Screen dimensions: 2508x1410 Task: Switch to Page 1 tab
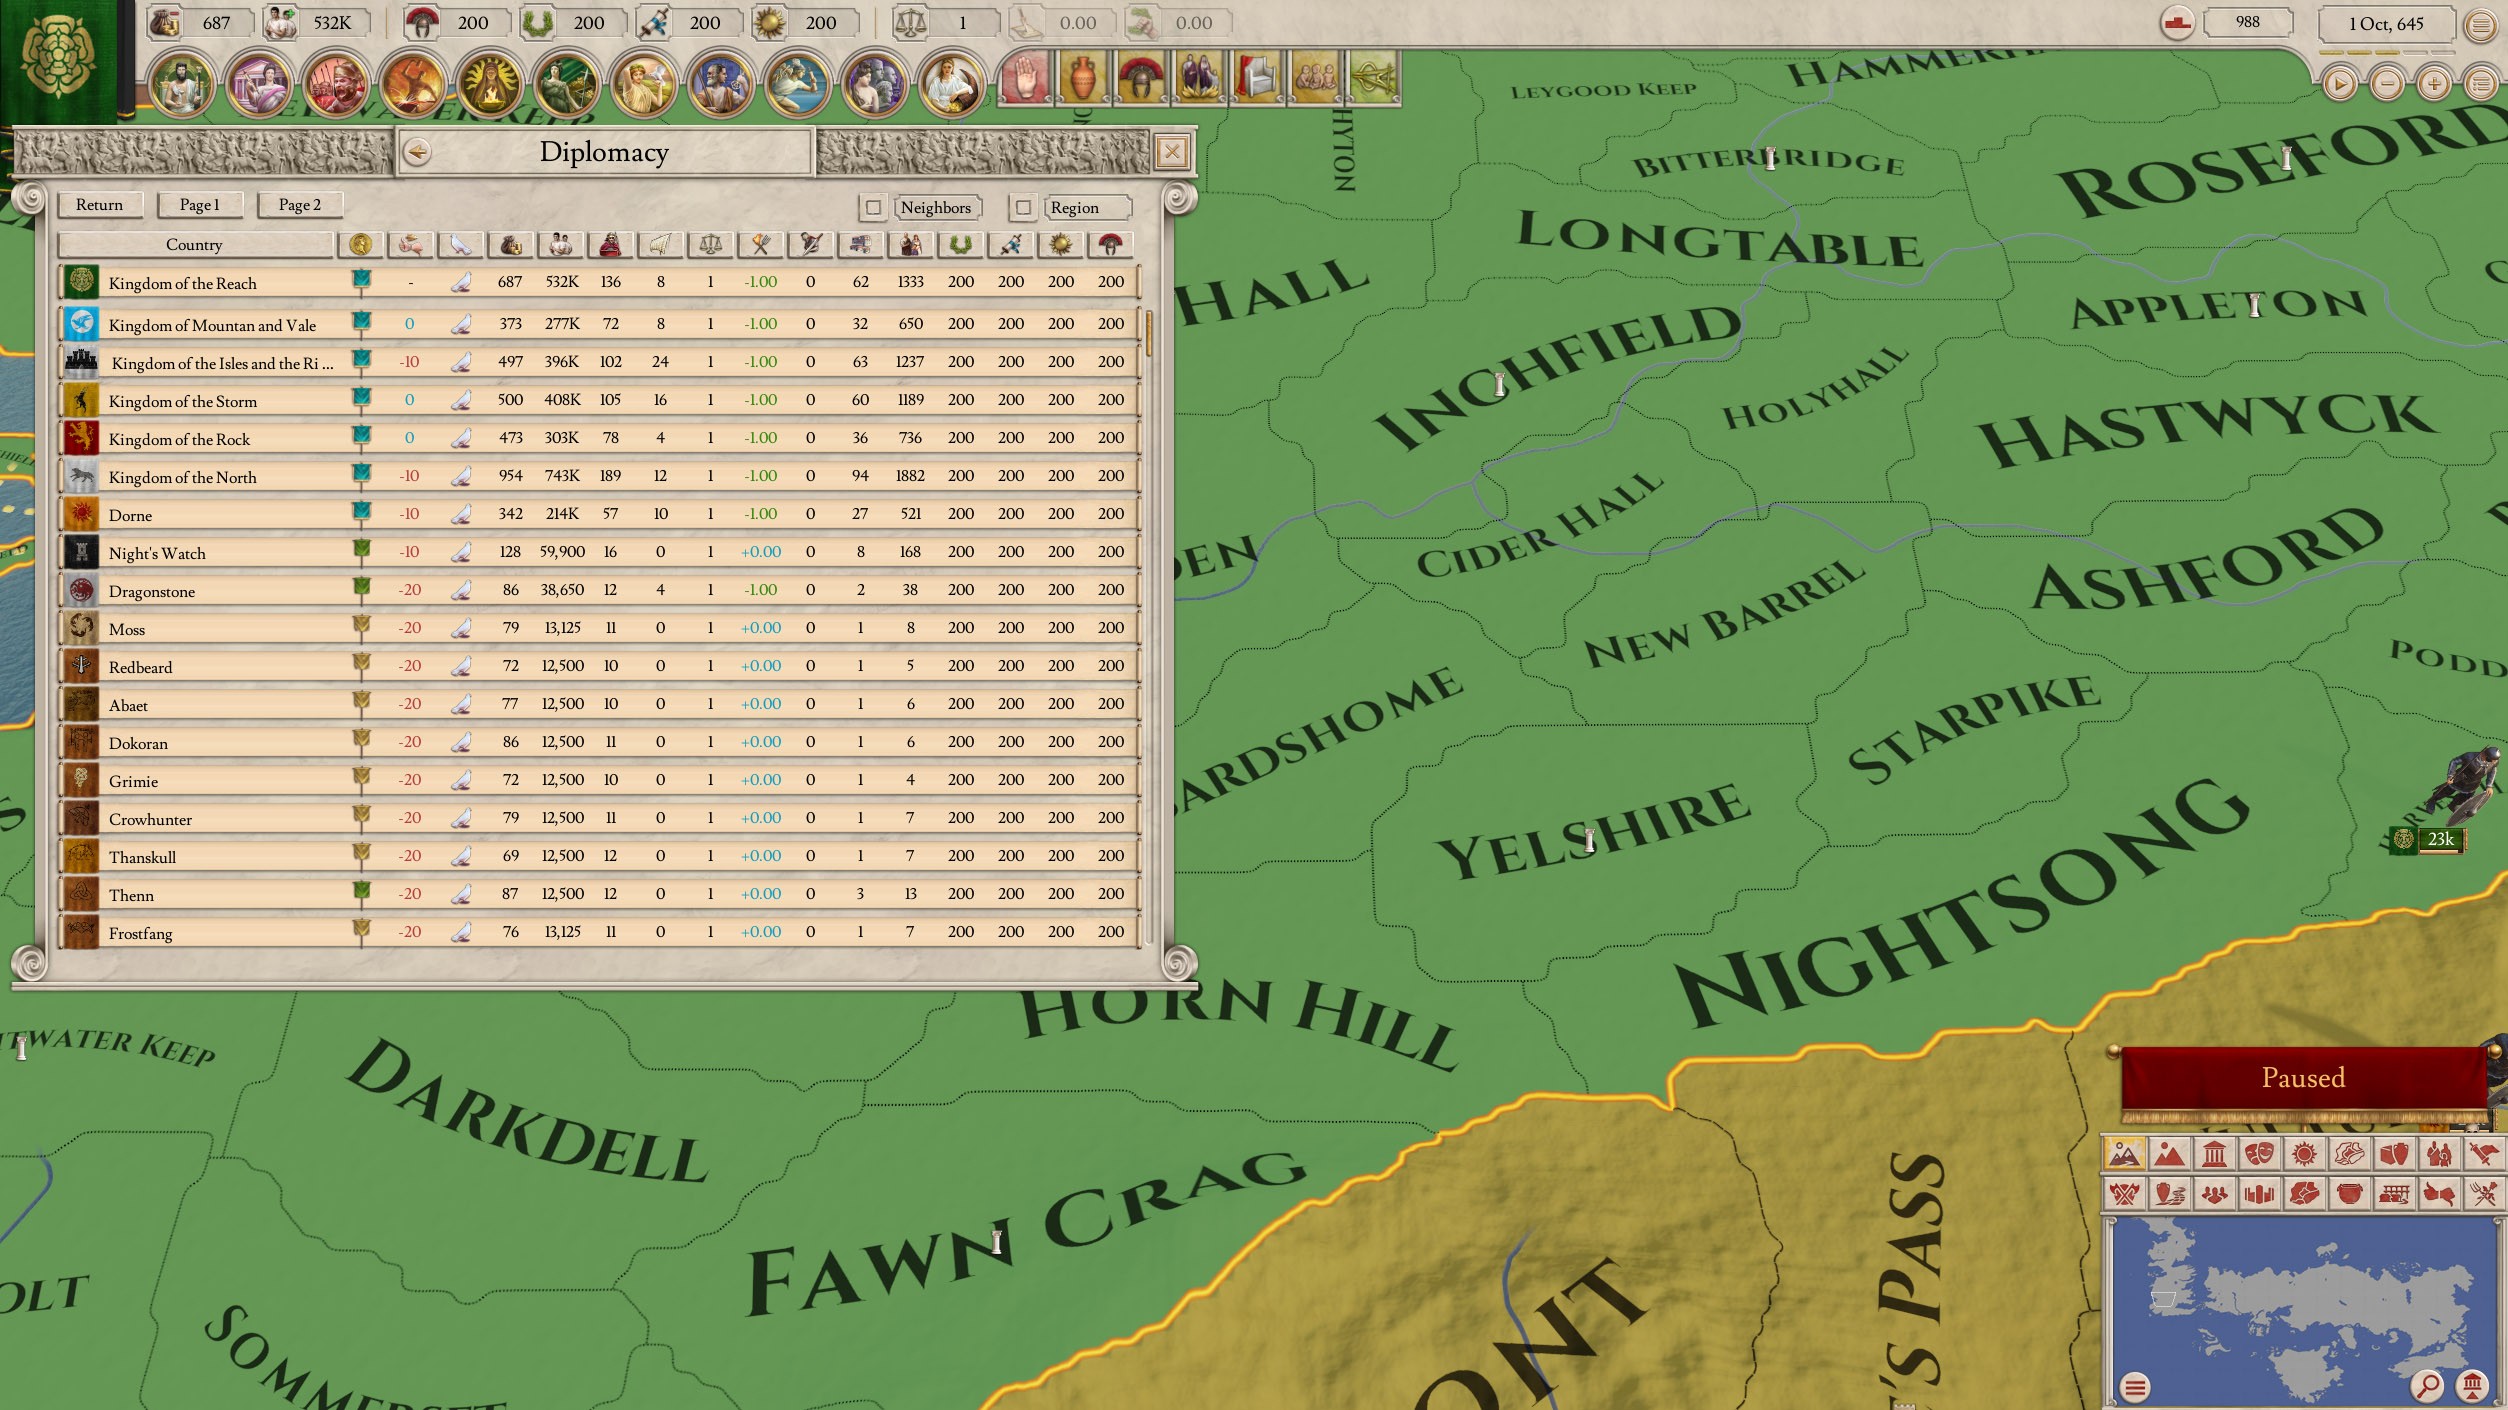[x=199, y=205]
